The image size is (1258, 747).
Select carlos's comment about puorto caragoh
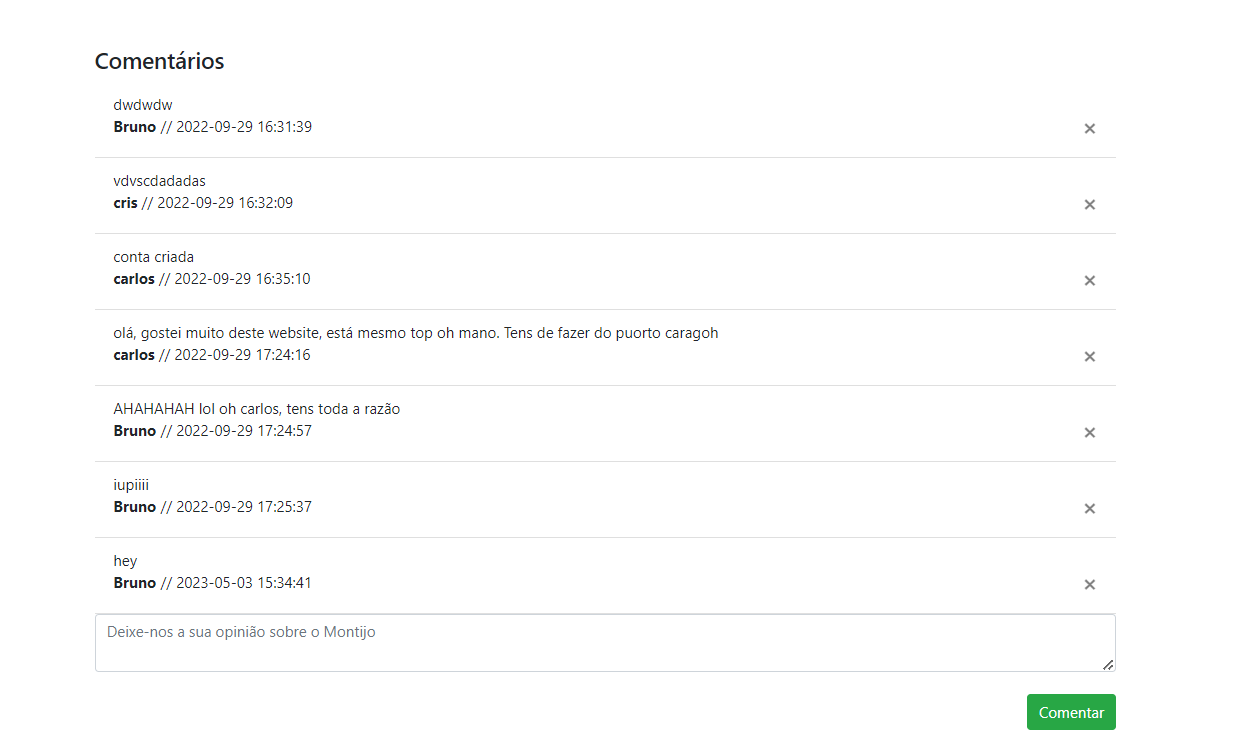[x=416, y=332]
